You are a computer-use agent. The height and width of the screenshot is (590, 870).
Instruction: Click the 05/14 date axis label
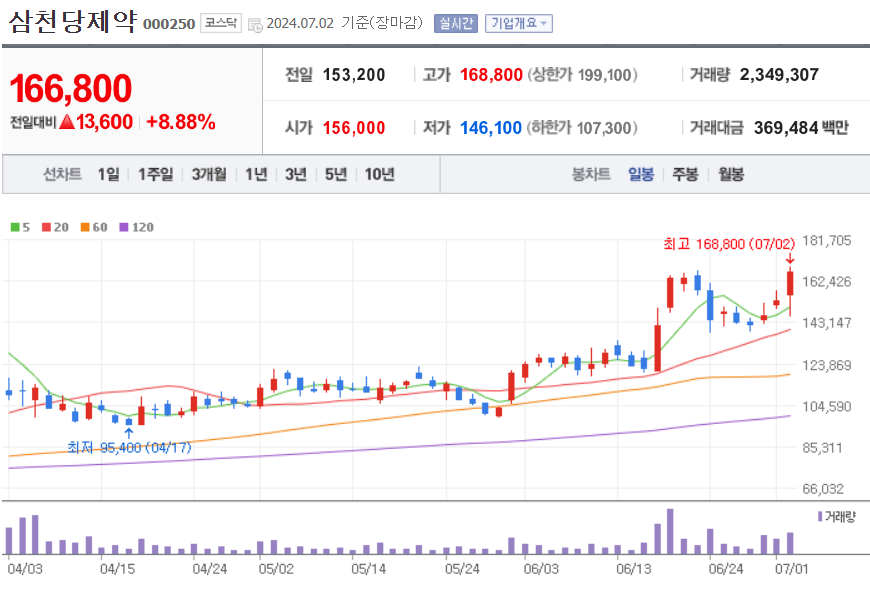pyautogui.click(x=368, y=569)
